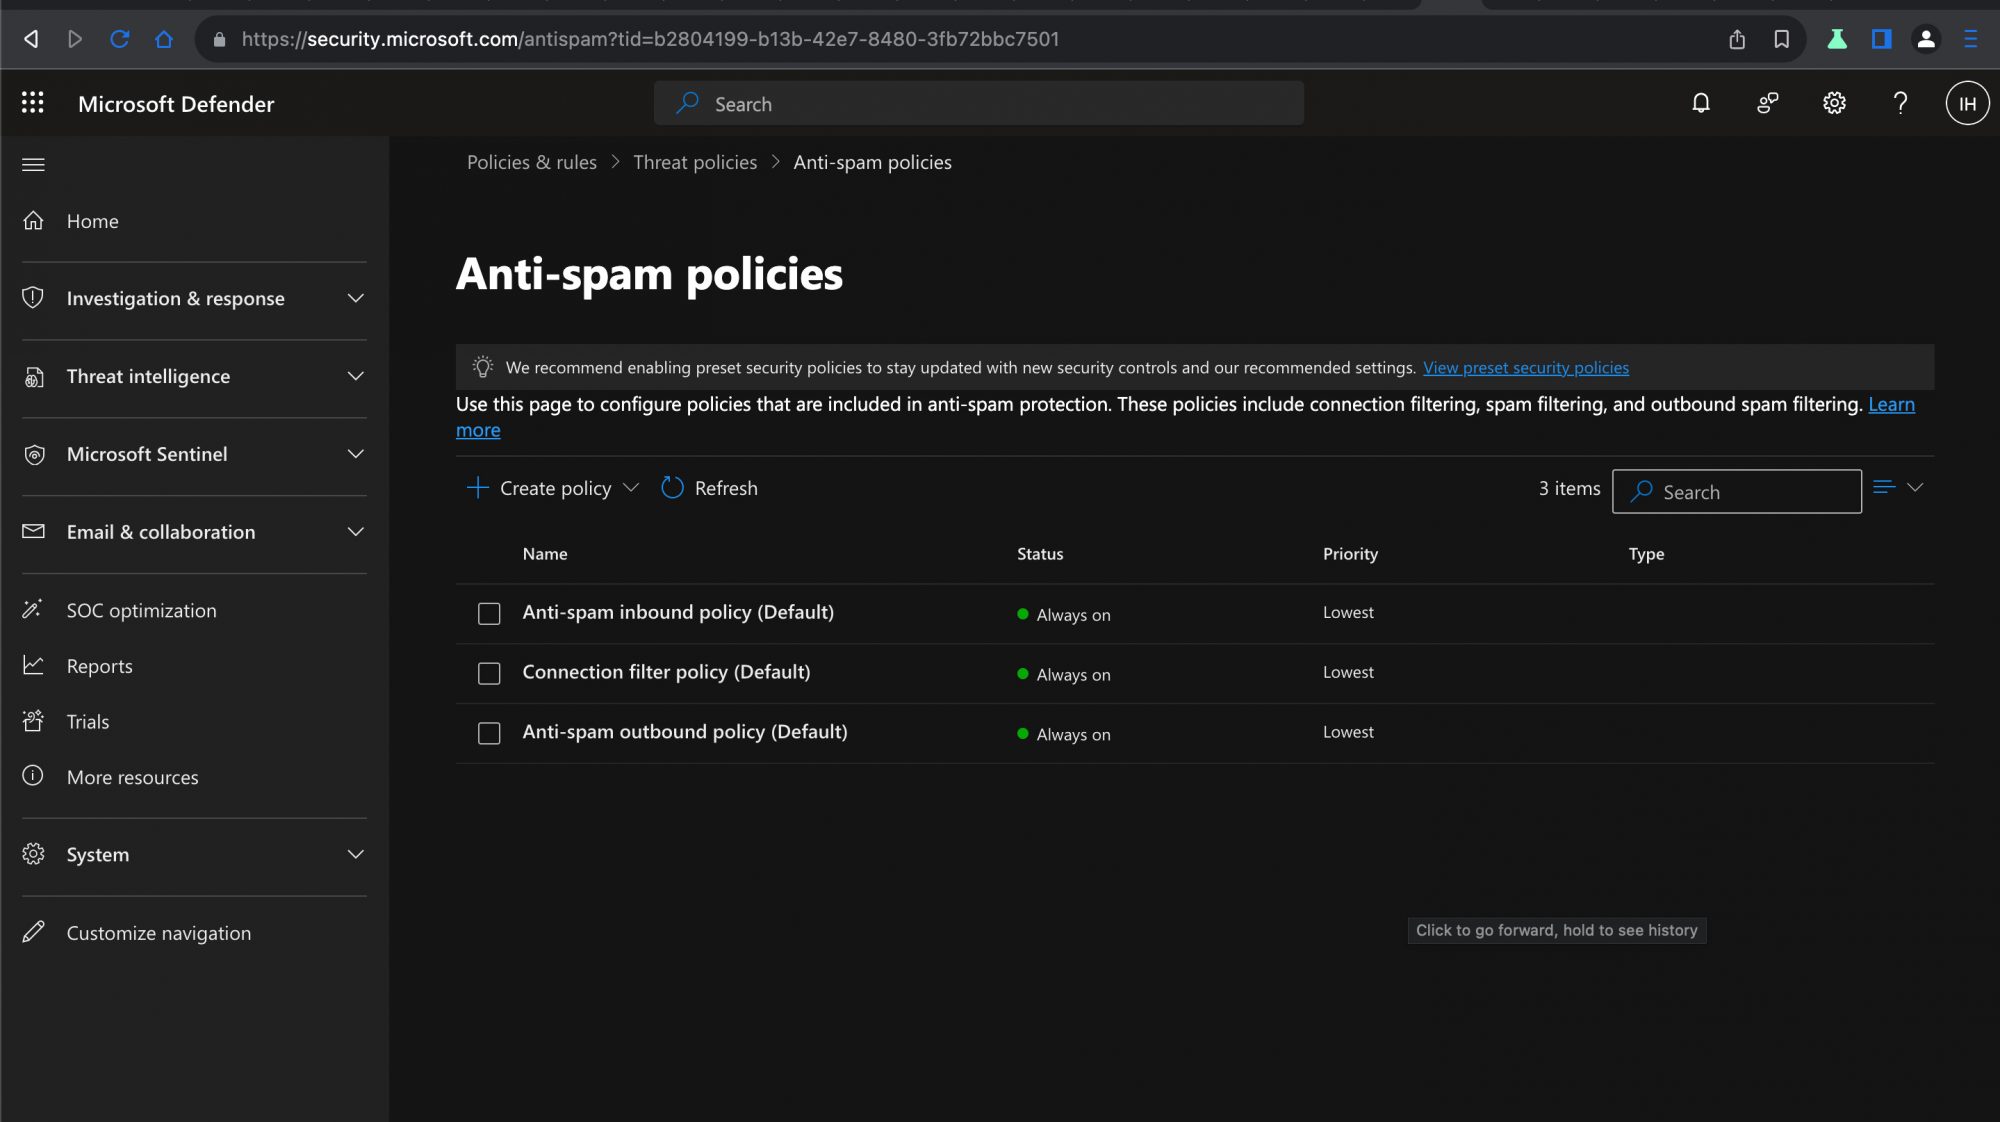
Task: Open Defender settings gear icon
Action: point(1833,103)
